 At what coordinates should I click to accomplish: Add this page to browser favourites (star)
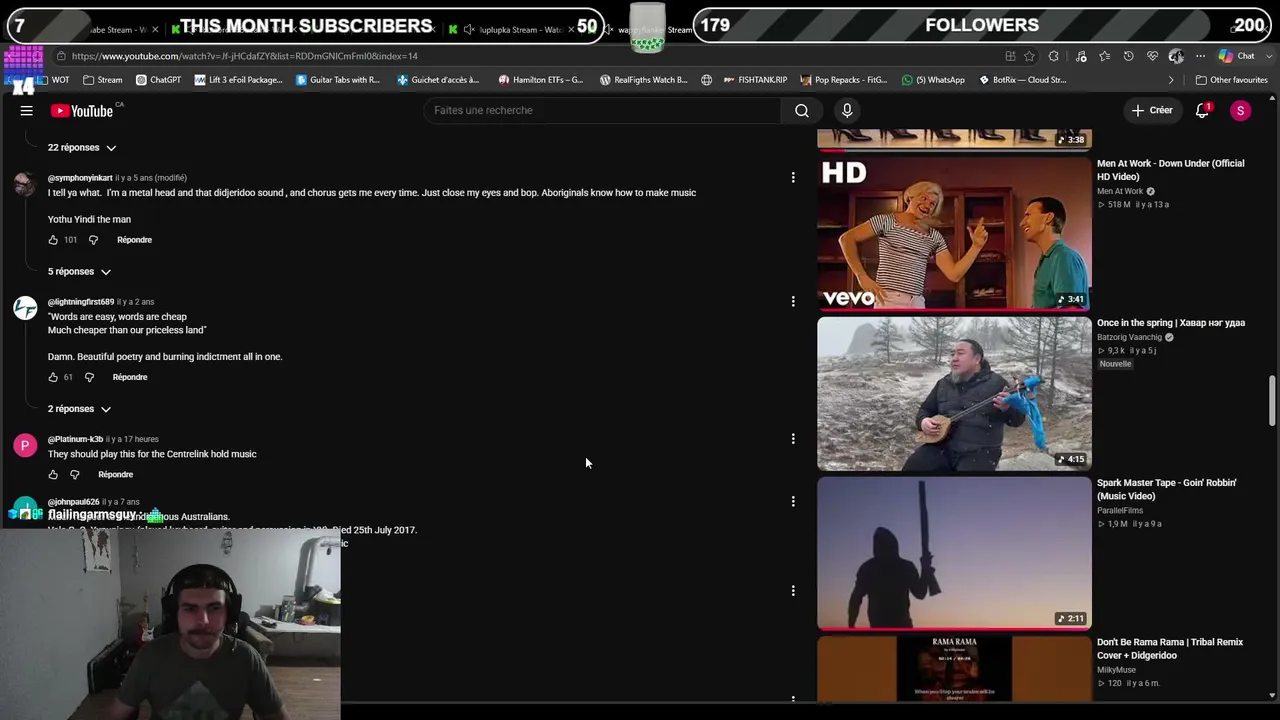point(1029,56)
